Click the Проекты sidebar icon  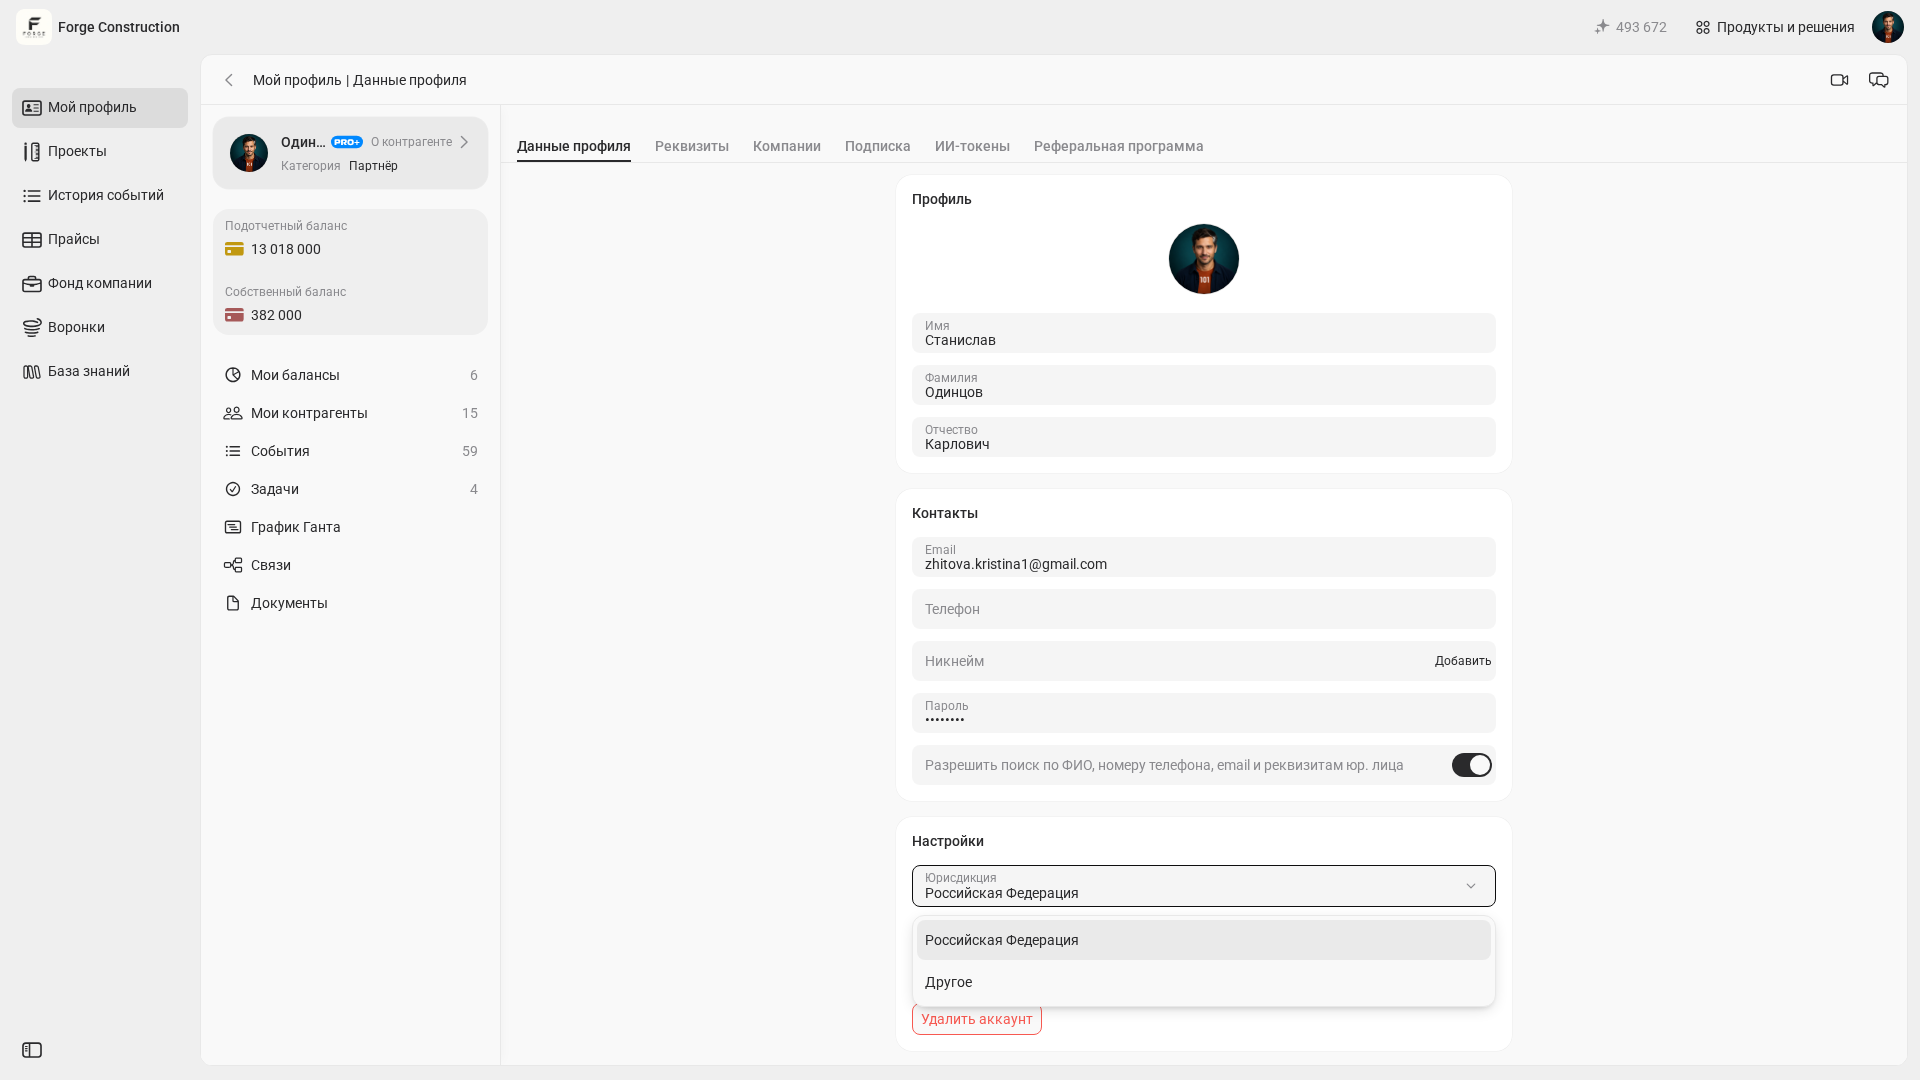point(32,152)
